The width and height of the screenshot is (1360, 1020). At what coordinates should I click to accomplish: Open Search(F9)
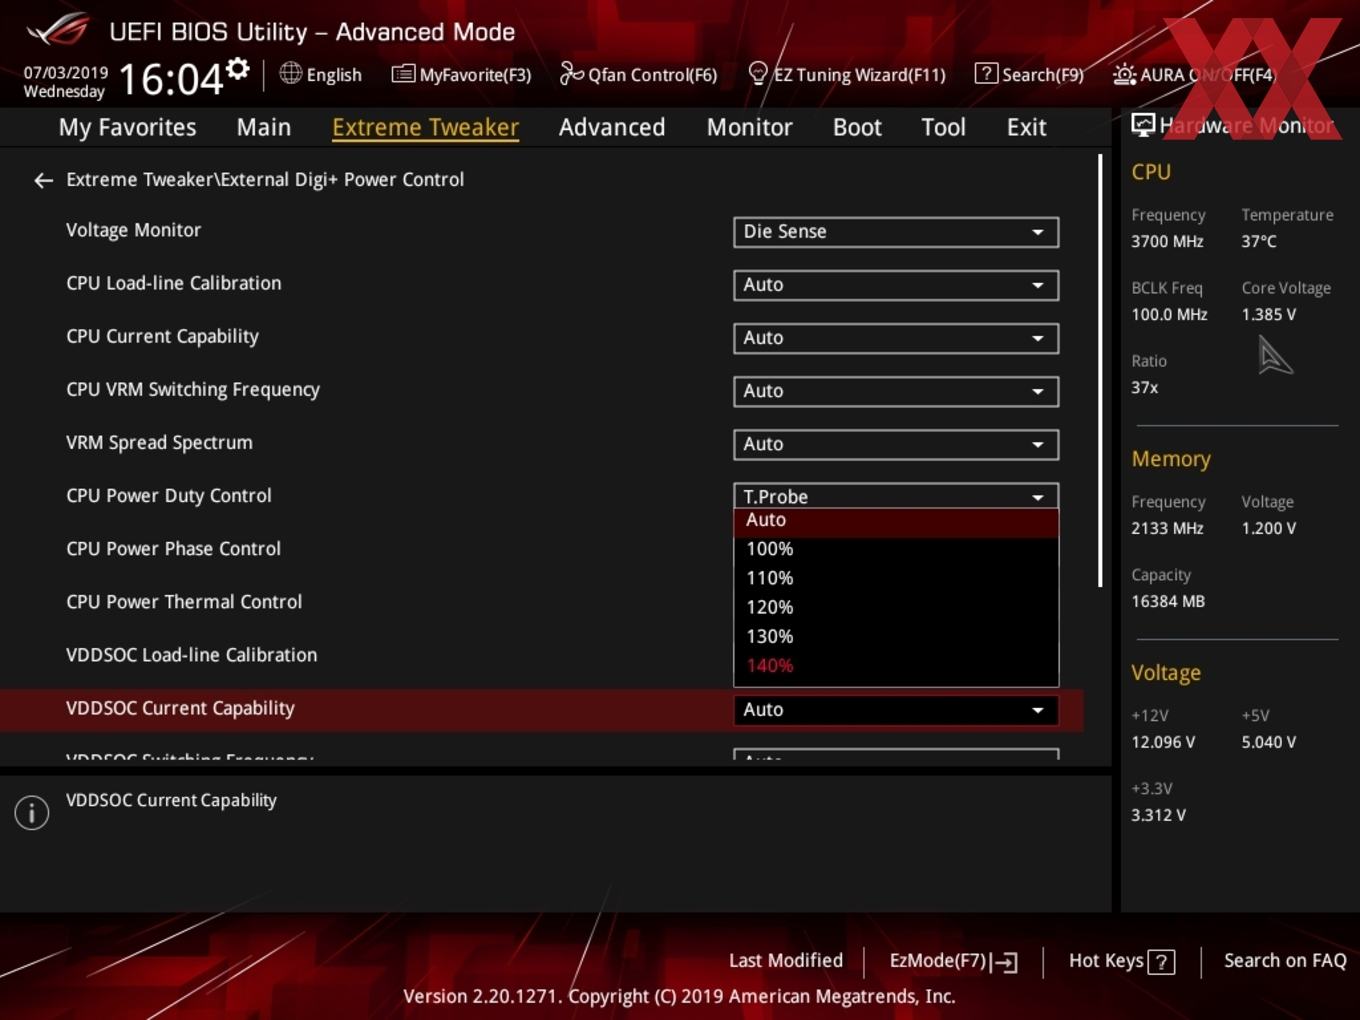pos(1029,74)
